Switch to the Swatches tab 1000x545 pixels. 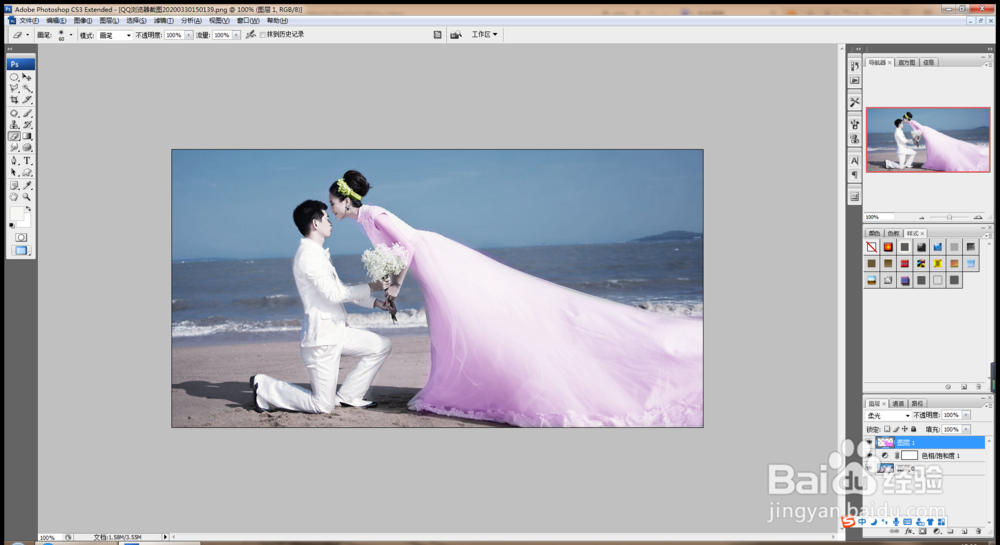[x=893, y=233]
